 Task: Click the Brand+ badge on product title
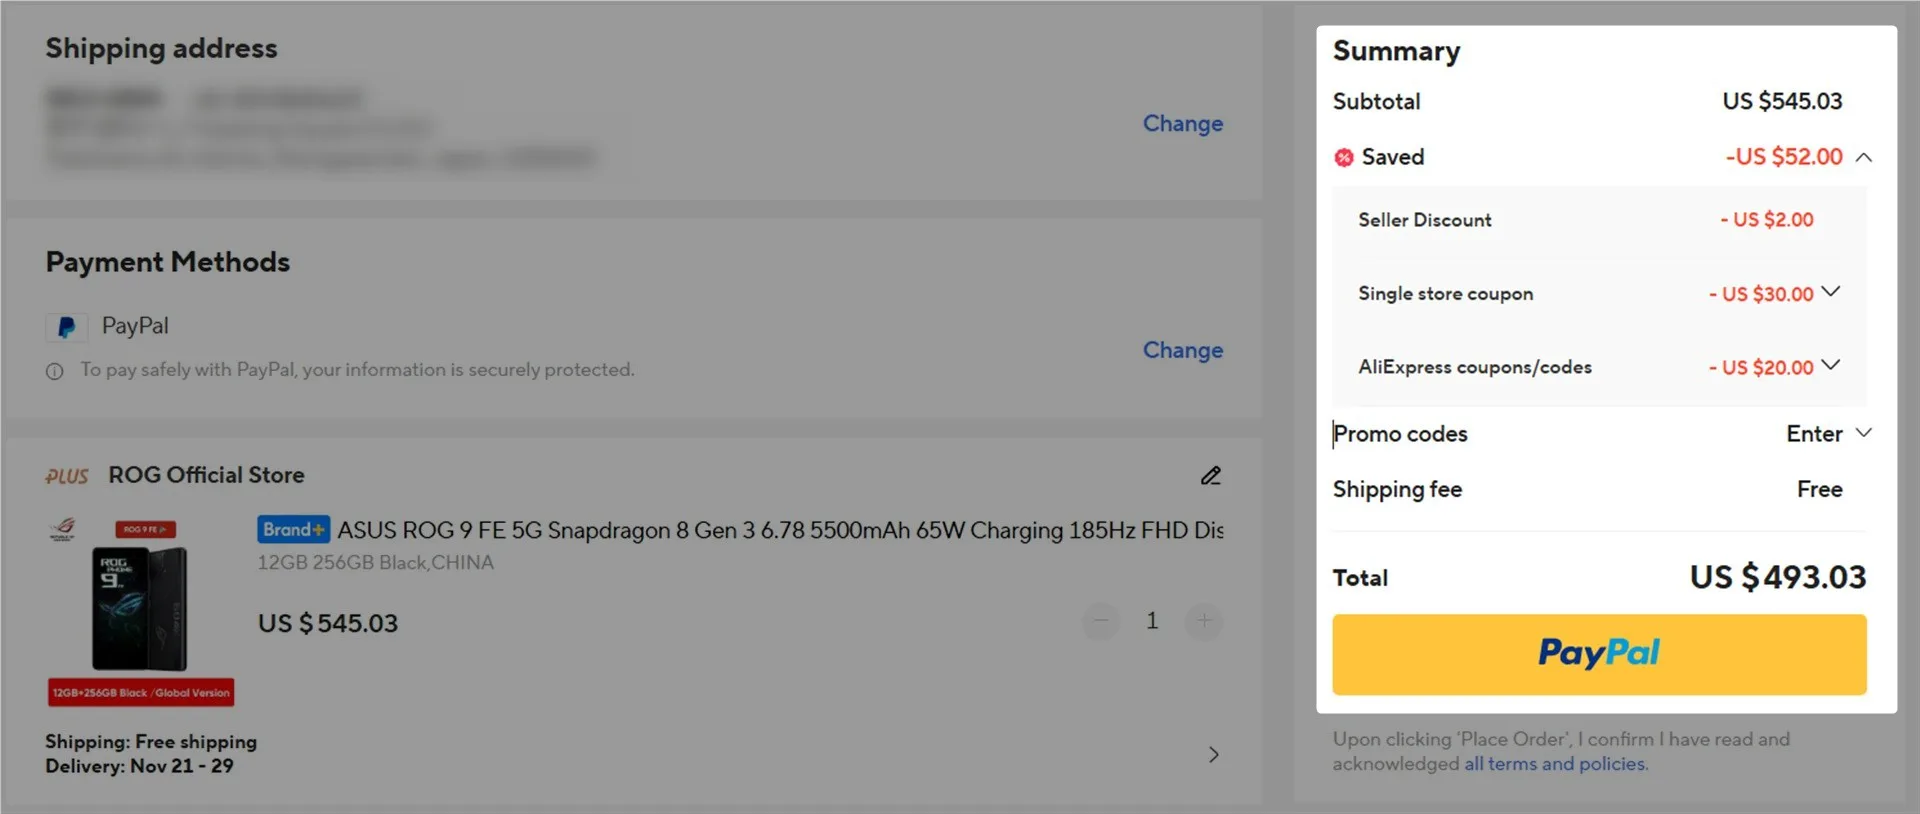(x=293, y=530)
